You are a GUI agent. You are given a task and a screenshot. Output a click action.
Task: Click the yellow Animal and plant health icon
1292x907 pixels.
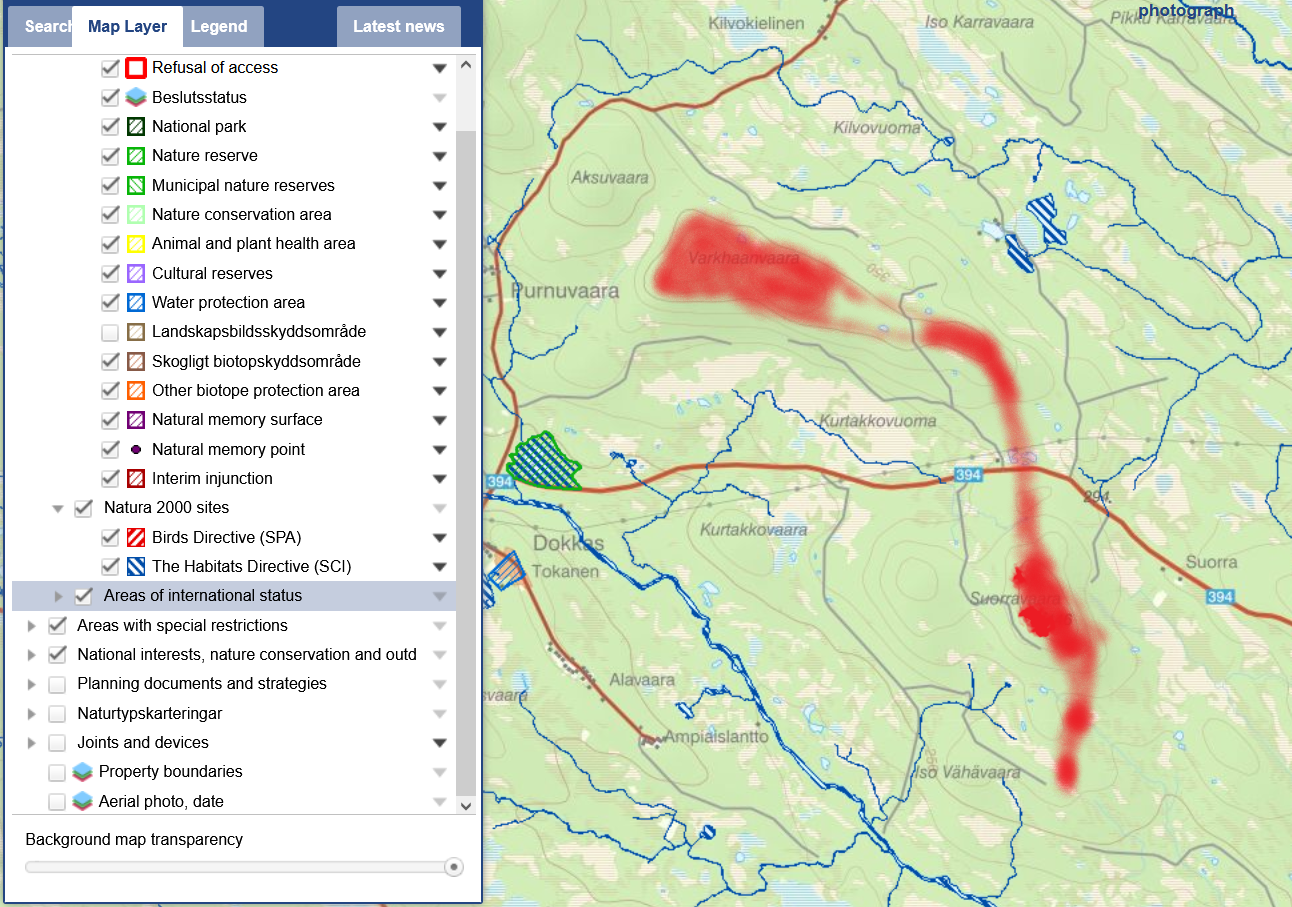click(x=136, y=244)
